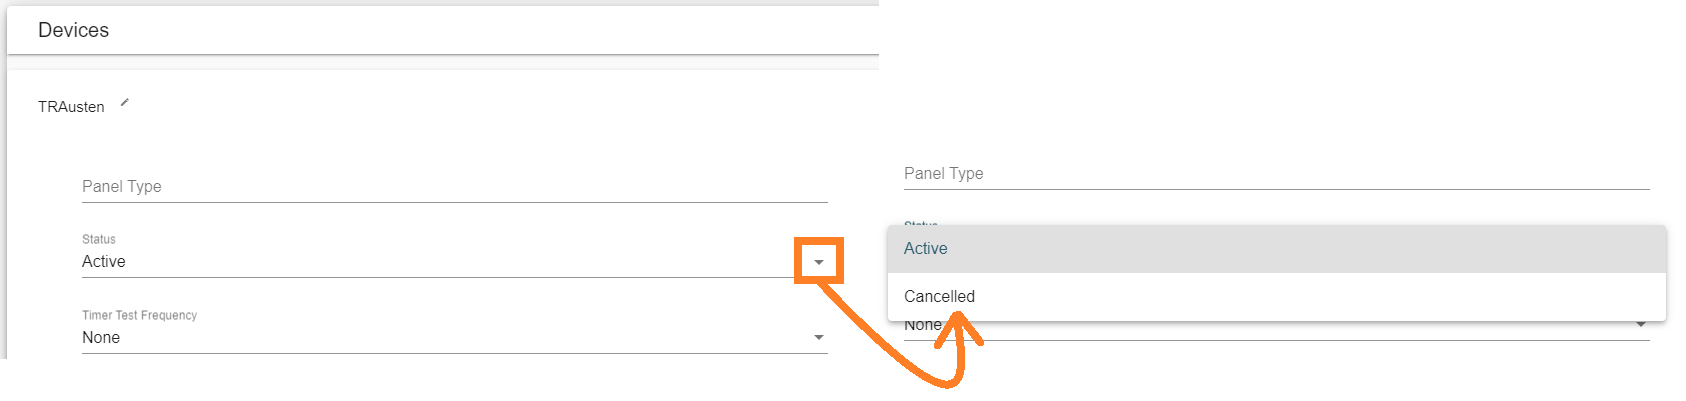Expand the Timer Test Frequency dropdown arrow
The height and width of the screenshot is (401, 1686).
[x=819, y=338]
